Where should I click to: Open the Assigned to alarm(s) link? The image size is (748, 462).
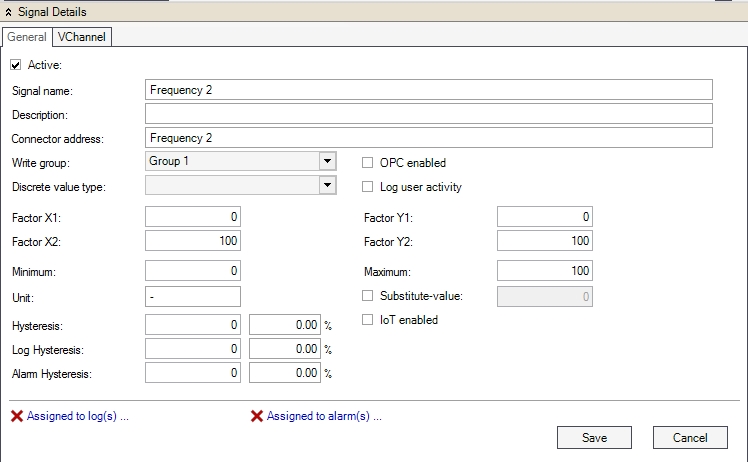pos(324,416)
